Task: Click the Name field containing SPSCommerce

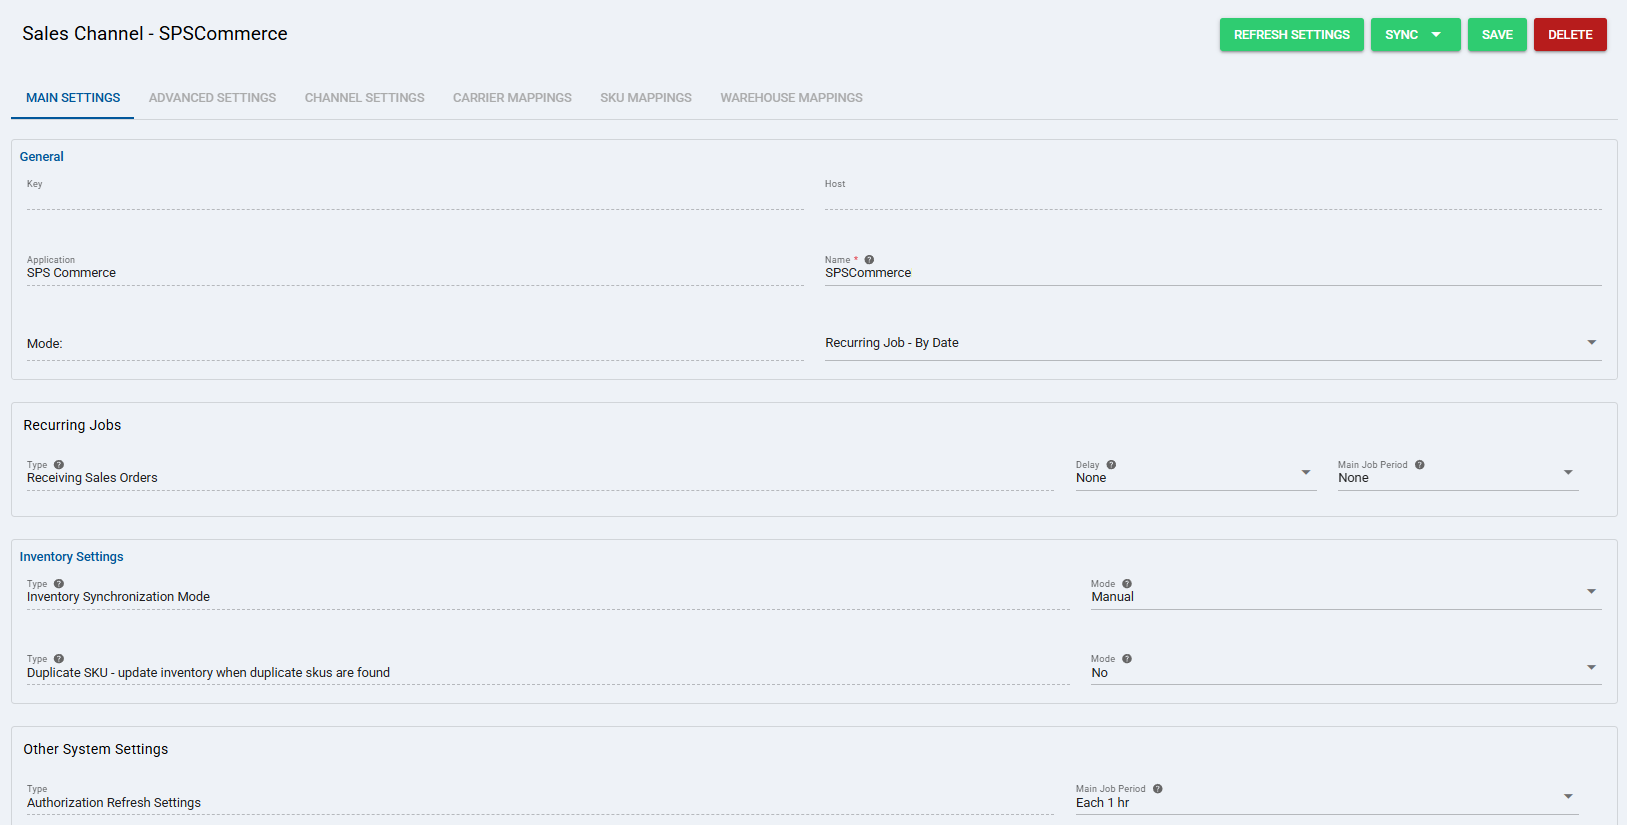Action: 1213,272
